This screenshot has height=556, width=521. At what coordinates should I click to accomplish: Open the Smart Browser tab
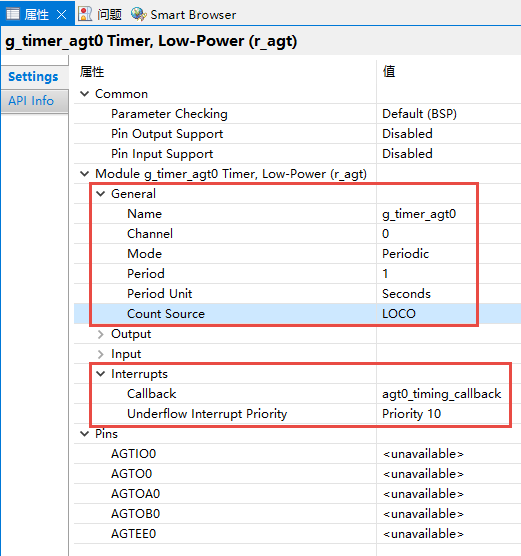pos(193,15)
